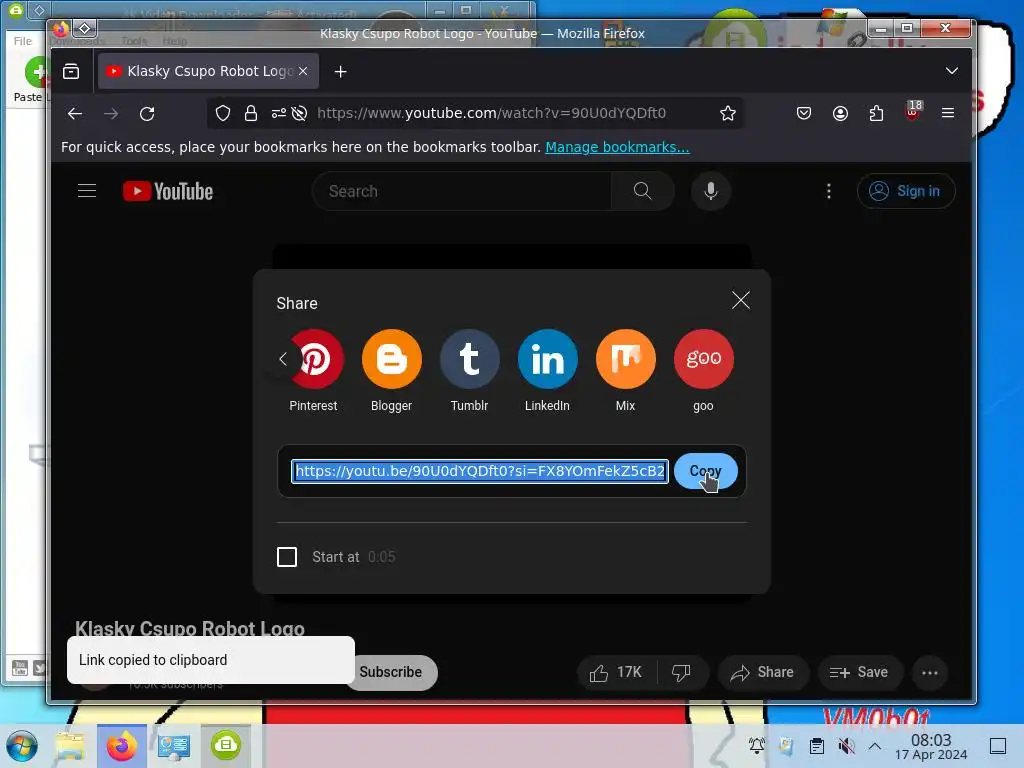This screenshot has width=1024, height=768.
Task: Focus the YouTube Search box
Action: [x=462, y=191]
